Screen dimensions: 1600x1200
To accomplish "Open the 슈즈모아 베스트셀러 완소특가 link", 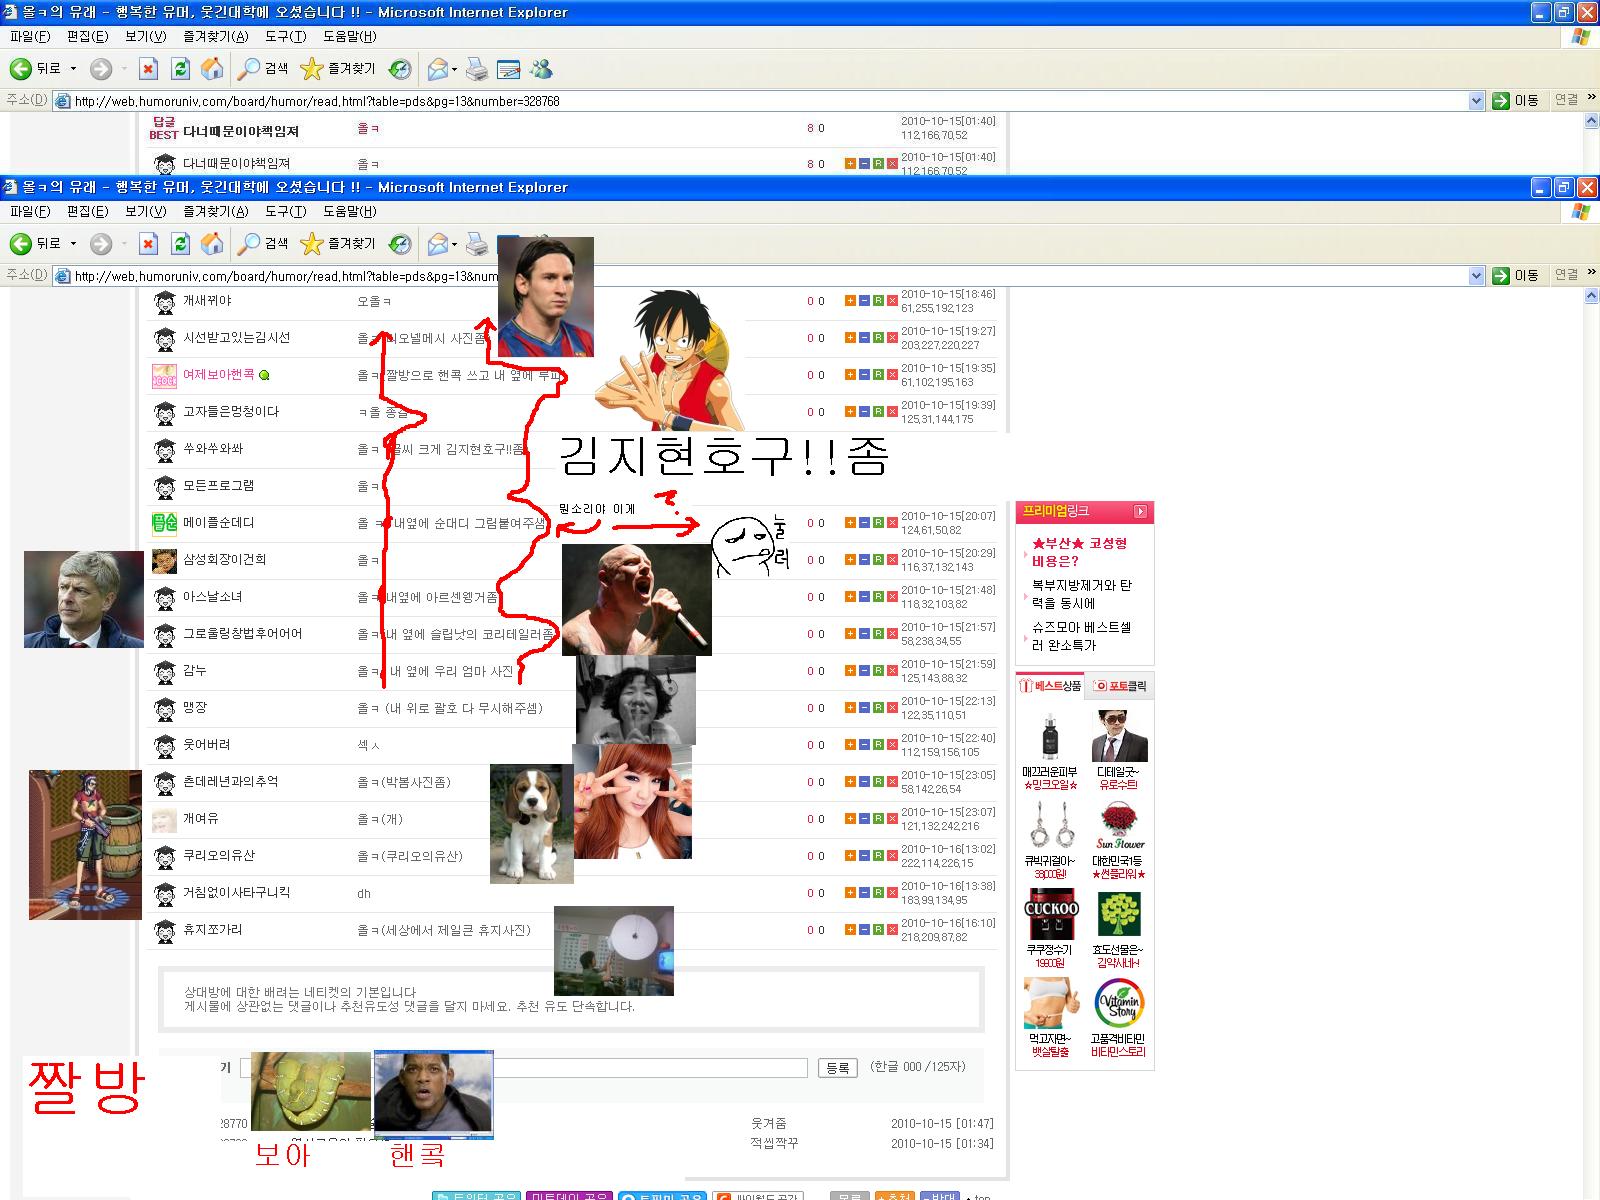I will 1081,636.
